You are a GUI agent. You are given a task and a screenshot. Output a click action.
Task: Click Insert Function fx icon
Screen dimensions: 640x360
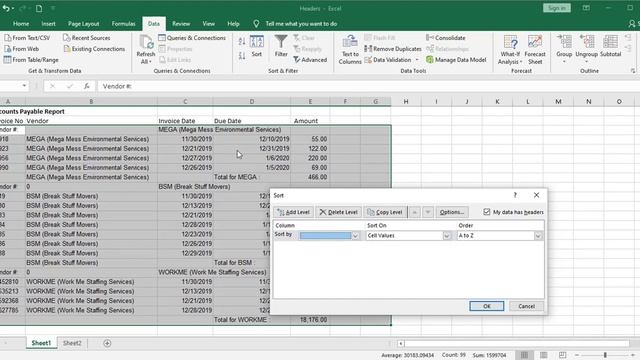[87, 86]
